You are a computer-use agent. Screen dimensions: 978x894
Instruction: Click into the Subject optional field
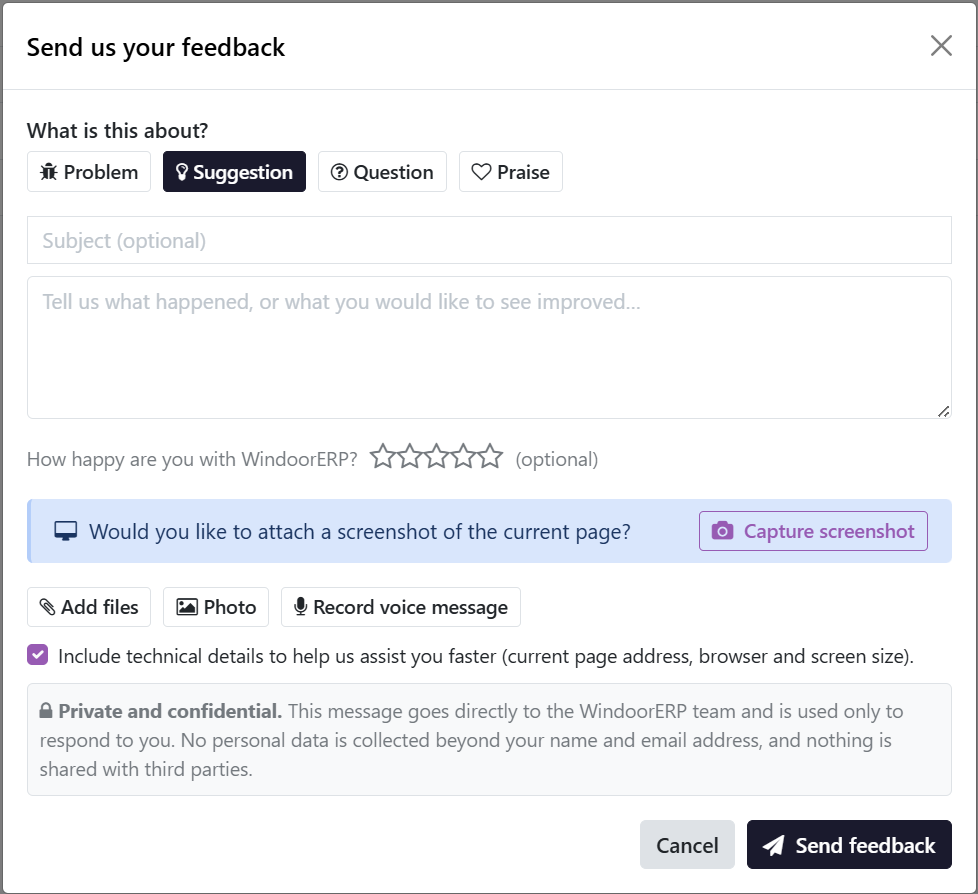pyautogui.click(x=489, y=240)
